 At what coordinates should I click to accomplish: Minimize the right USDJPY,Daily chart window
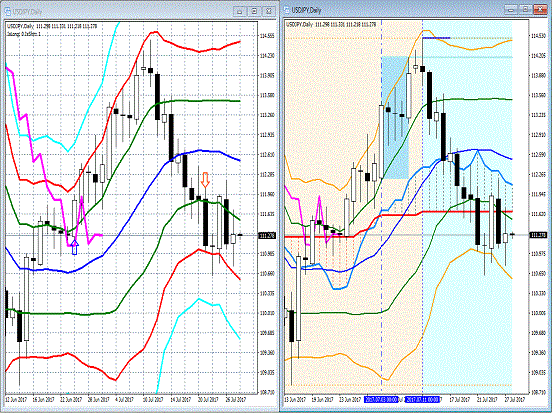(511, 10)
